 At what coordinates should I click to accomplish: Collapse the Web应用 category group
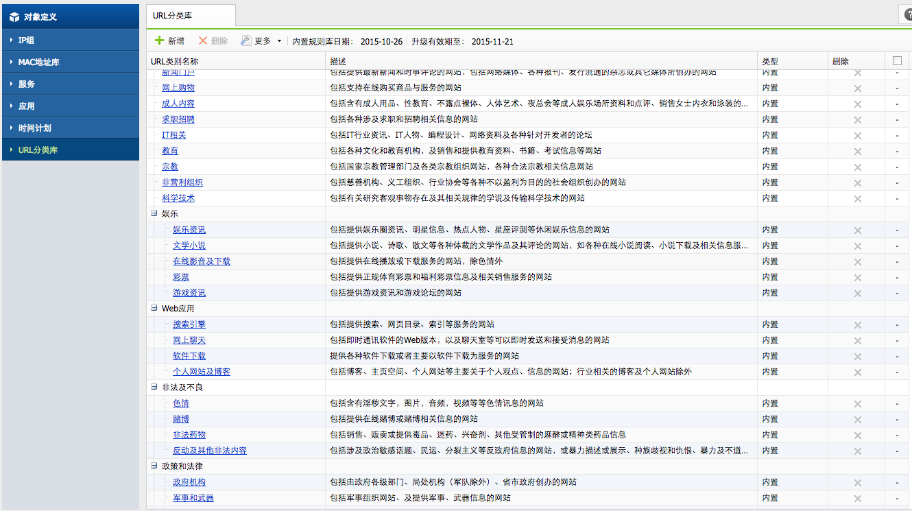(154, 309)
